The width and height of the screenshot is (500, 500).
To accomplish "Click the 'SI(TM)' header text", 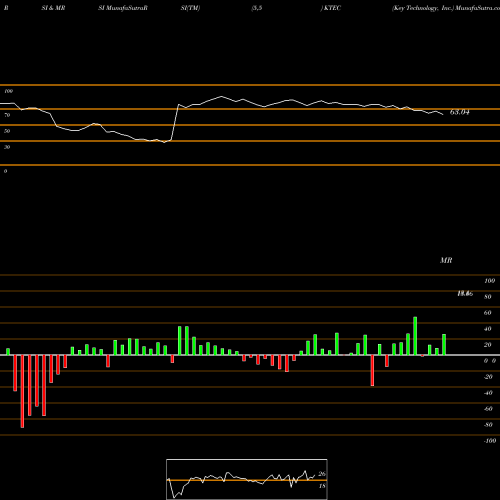I will point(190,8).
